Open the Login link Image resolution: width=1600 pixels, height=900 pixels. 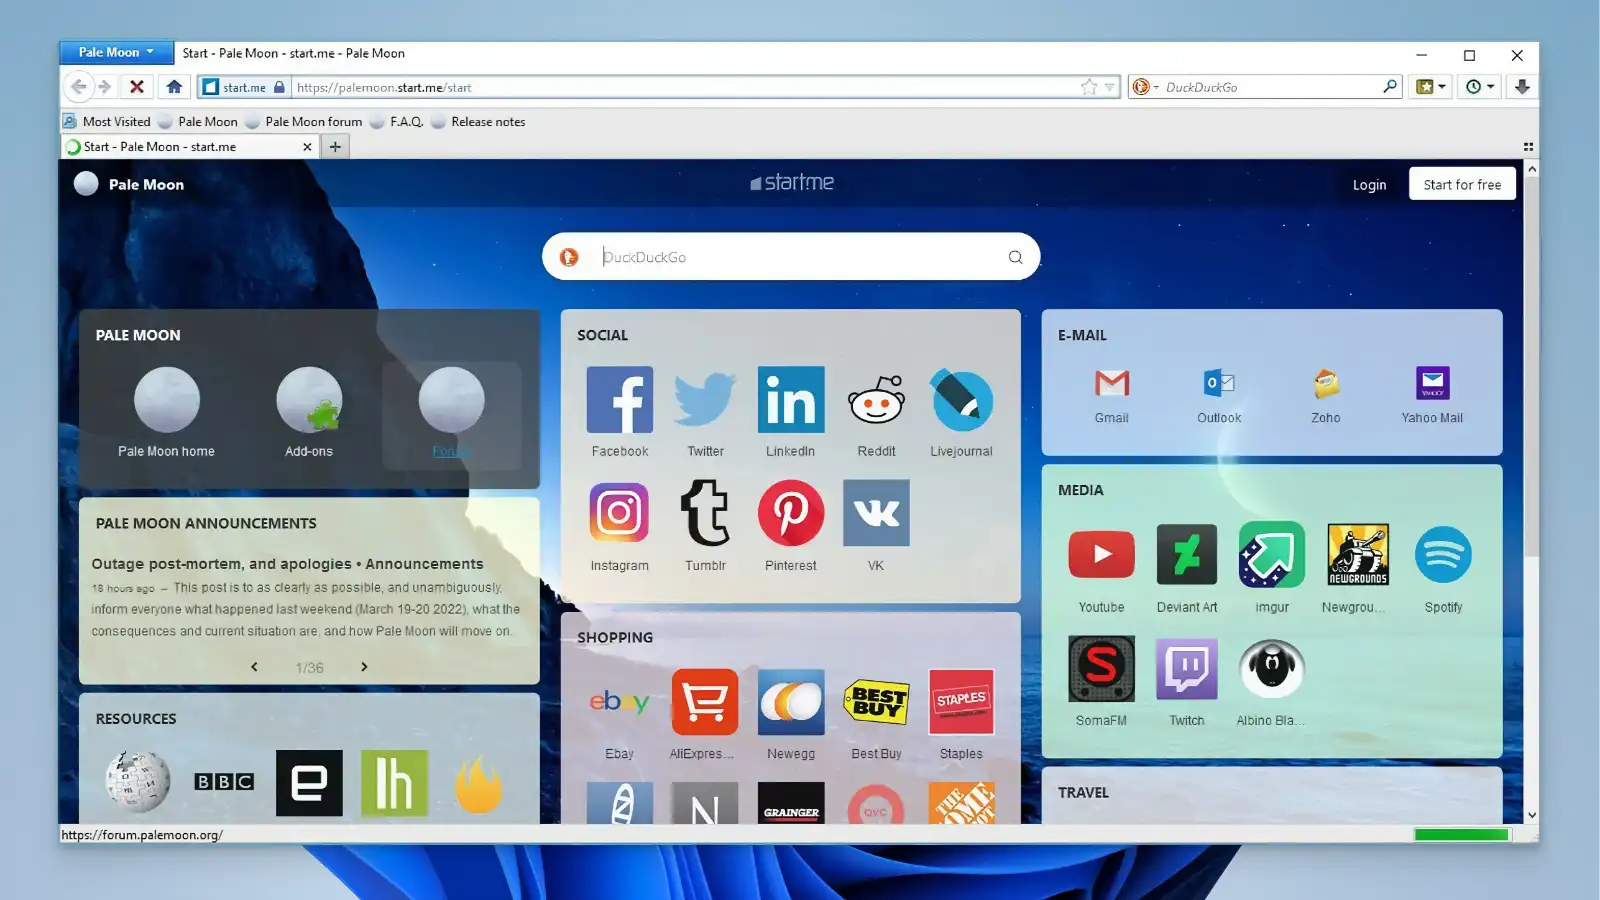pyautogui.click(x=1369, y=184)
